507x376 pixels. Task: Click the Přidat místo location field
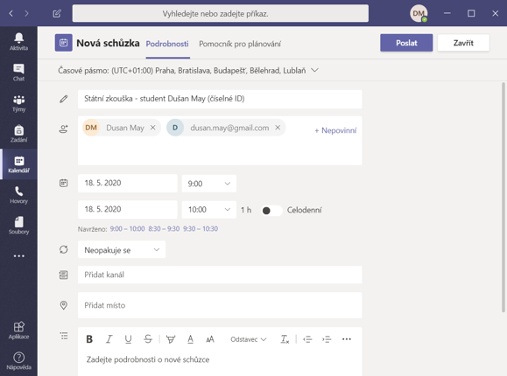pos(220,305)
